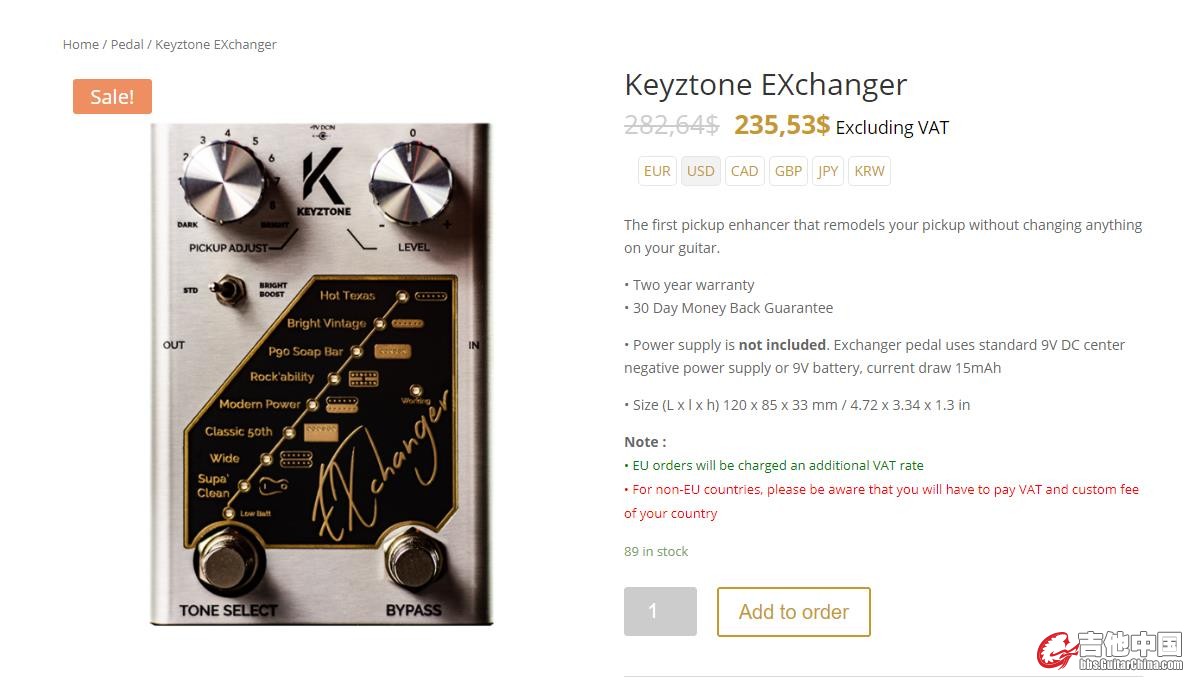
Task: Pick the KRW currency option
Action: (869, 171)
